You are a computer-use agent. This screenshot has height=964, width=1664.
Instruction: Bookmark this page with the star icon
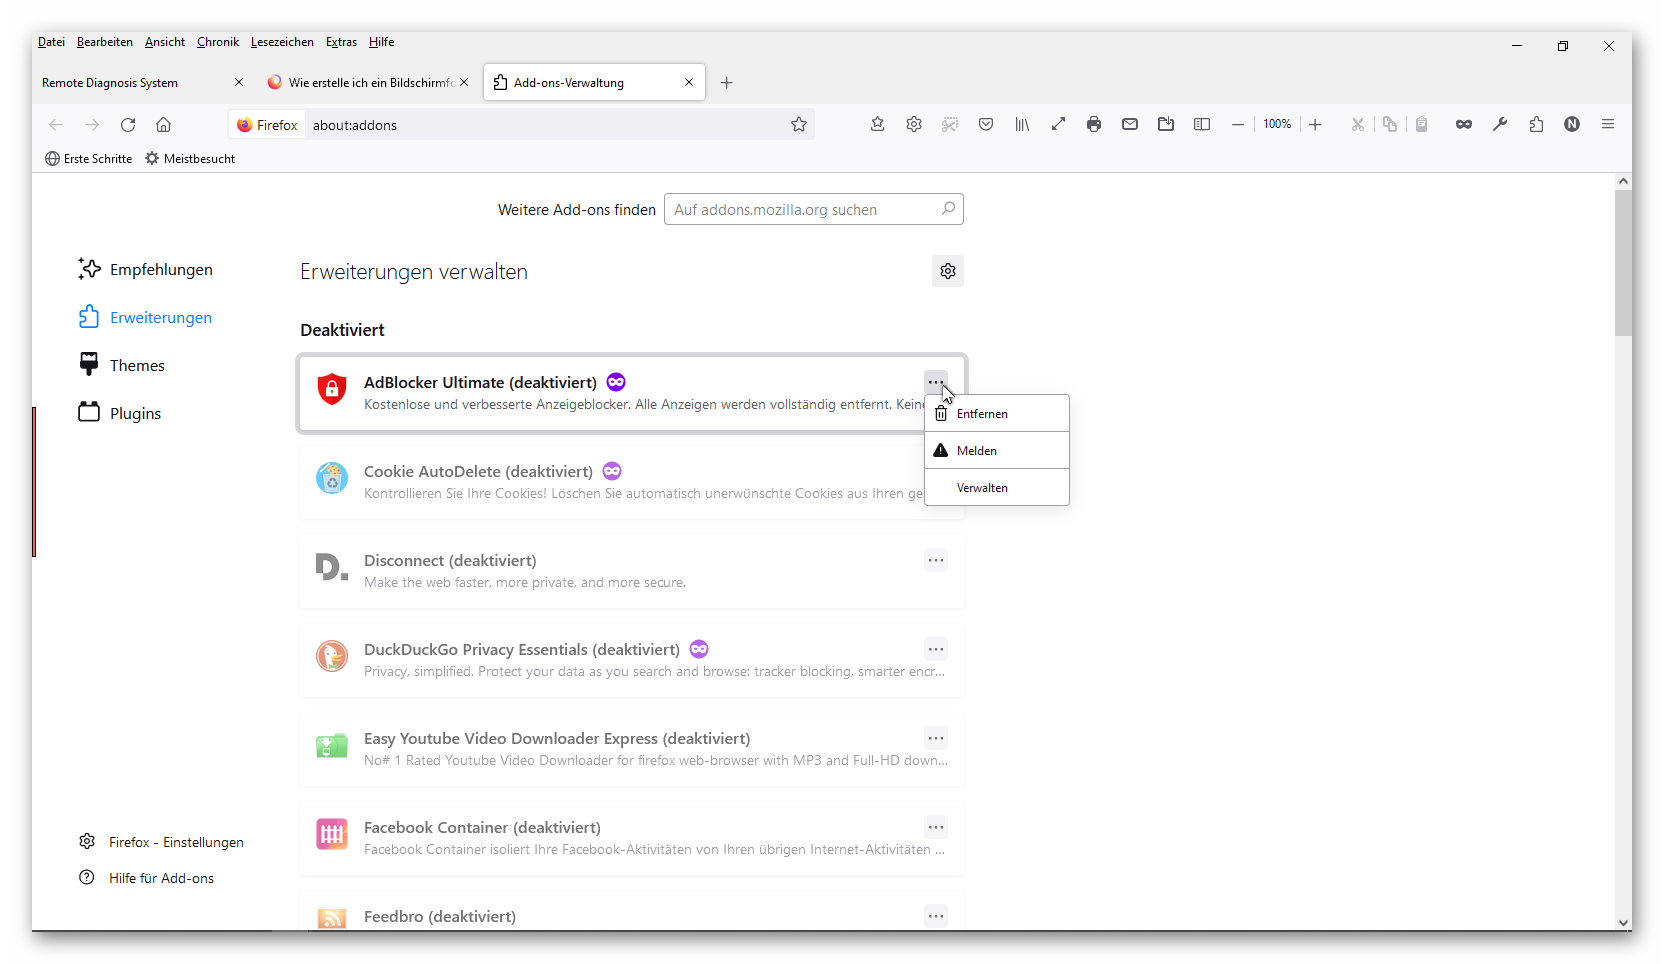[799, 124]
